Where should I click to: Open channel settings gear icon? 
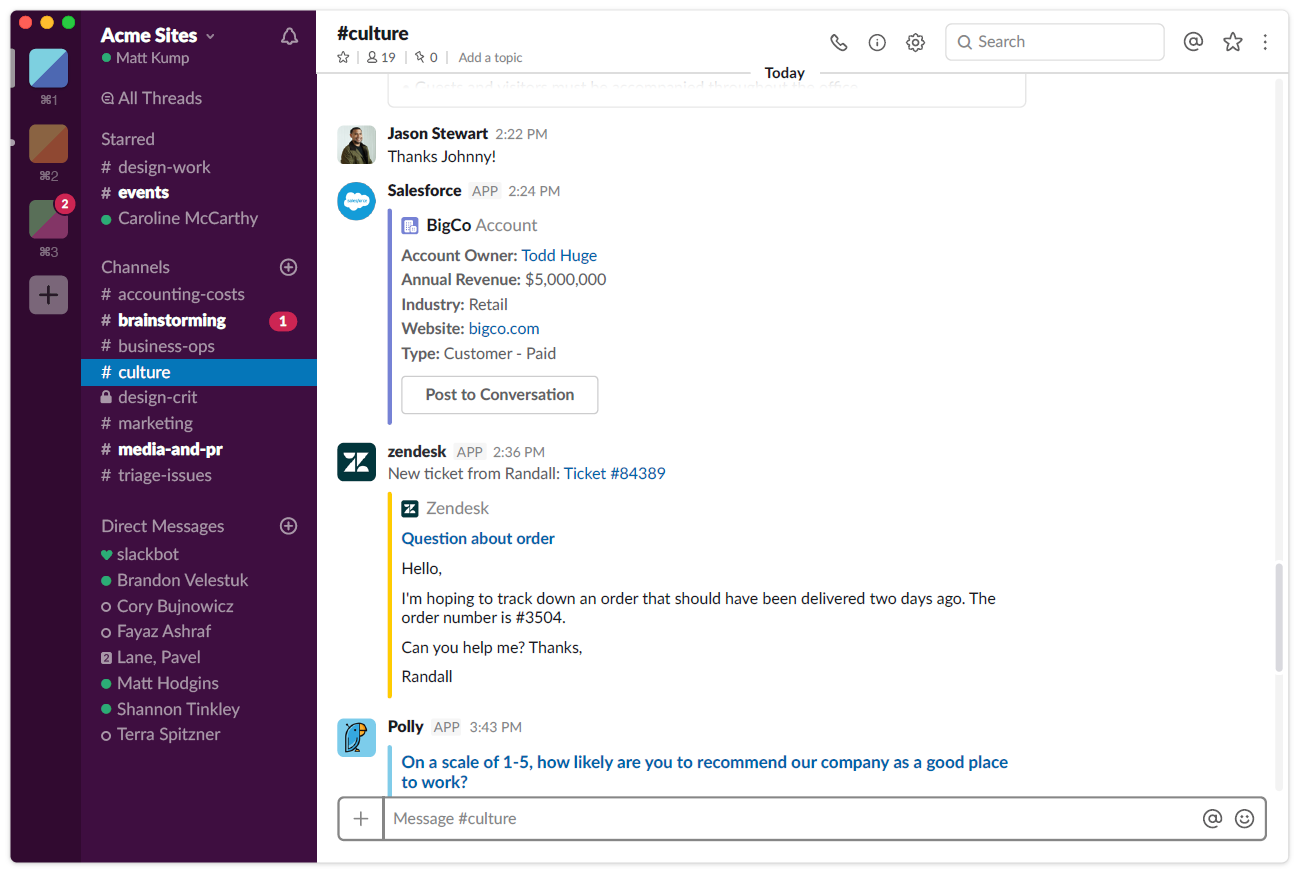tap(915, 42)
